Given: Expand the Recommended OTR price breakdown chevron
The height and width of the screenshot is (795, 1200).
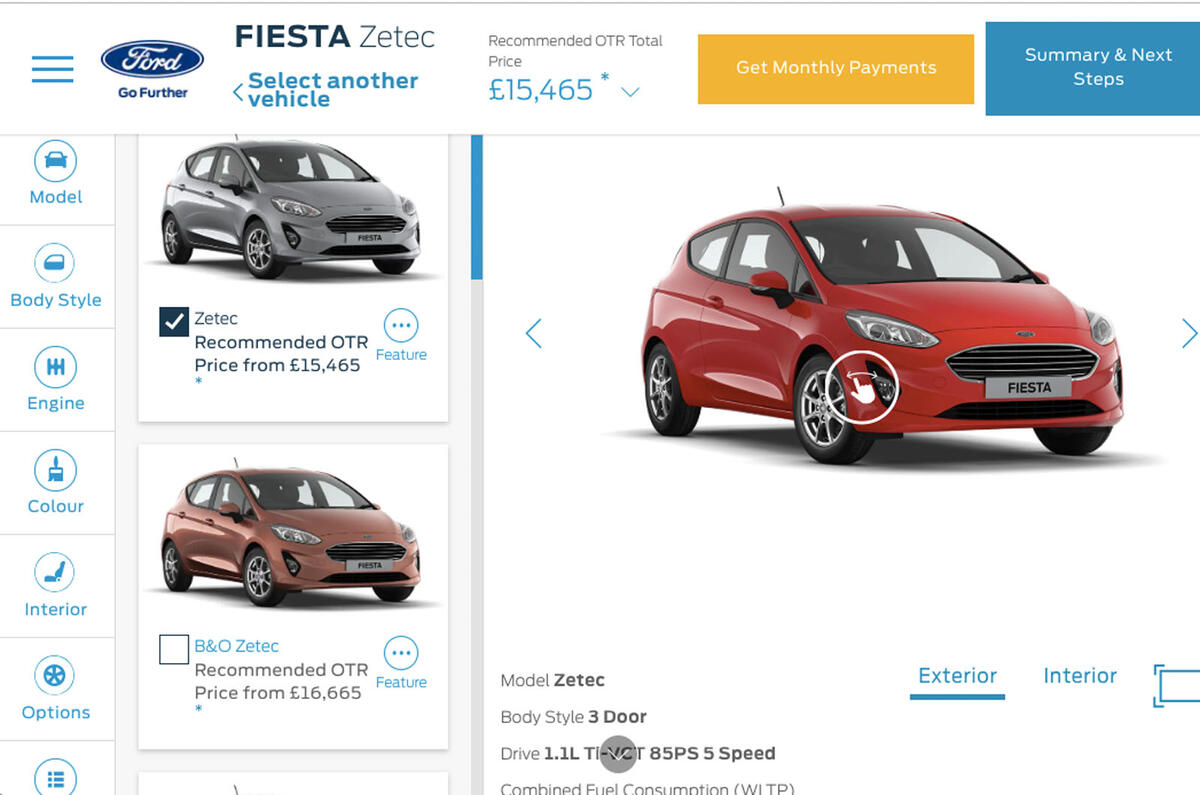Looking at the screenshot, I should coord(630,90).
